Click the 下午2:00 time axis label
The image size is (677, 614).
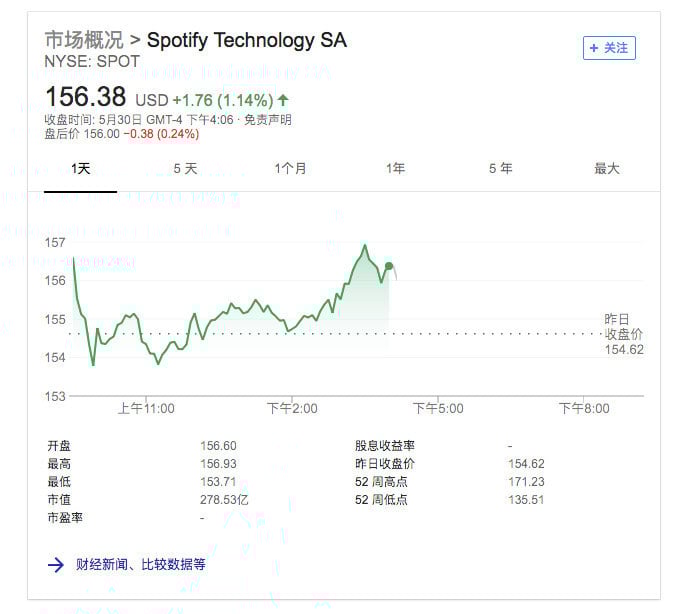point(292,408)
